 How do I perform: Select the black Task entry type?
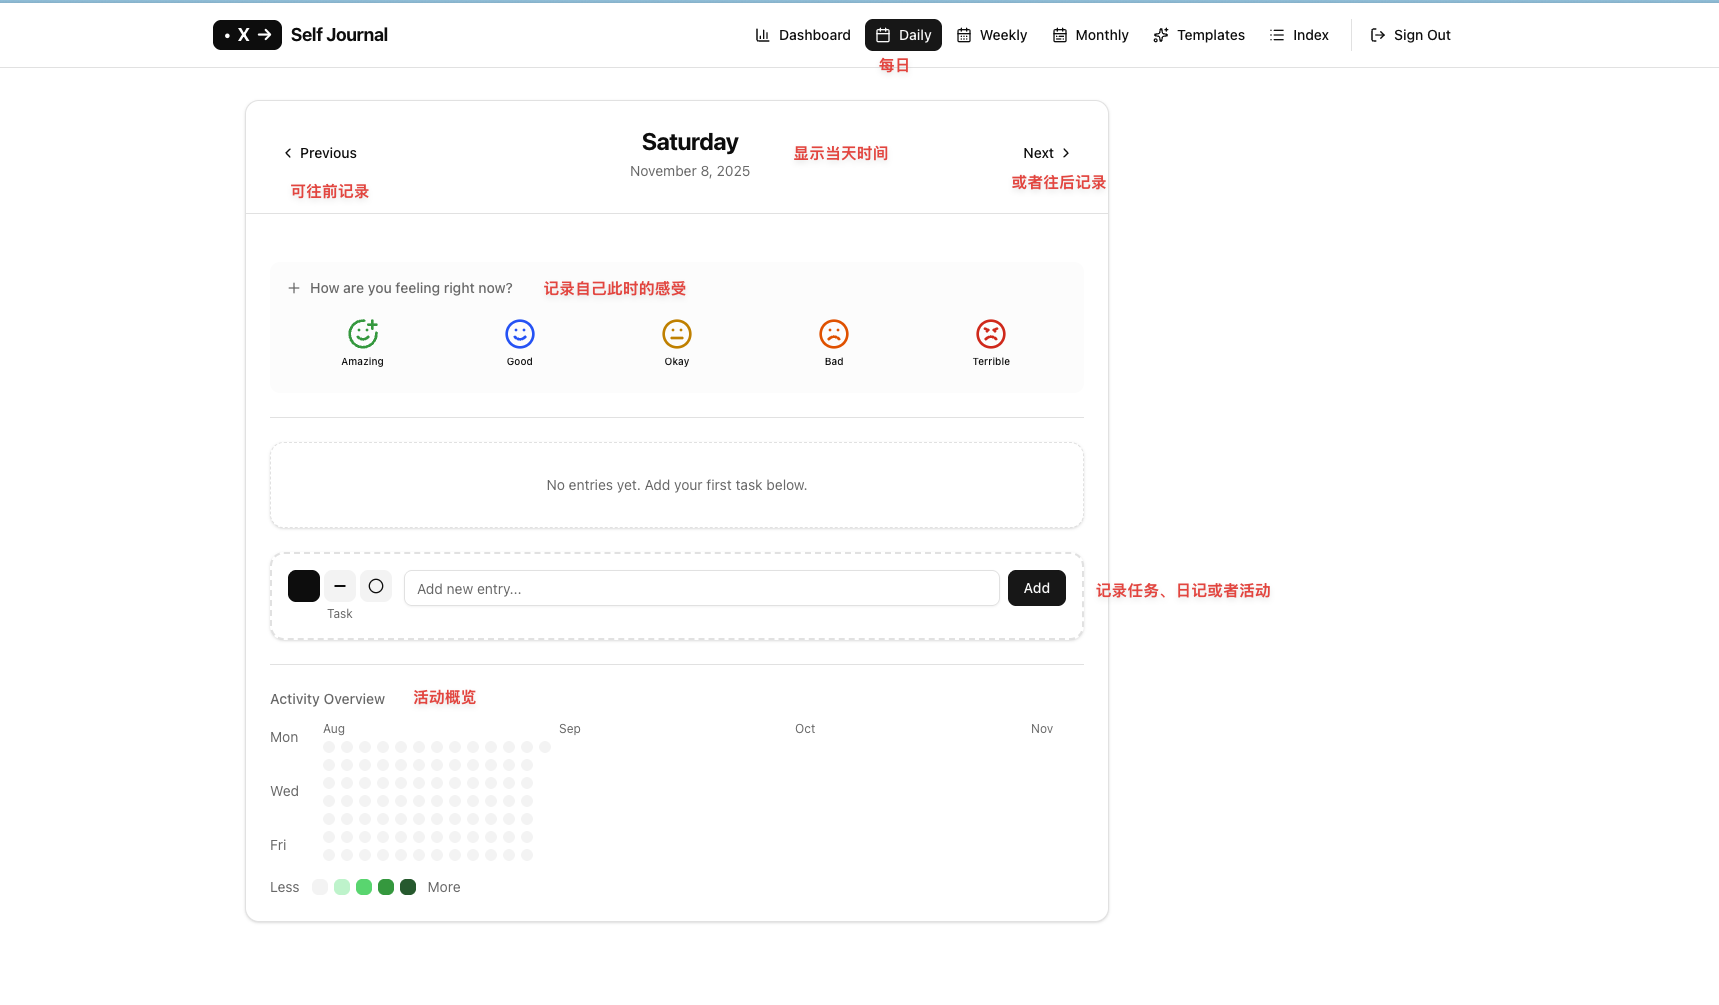(304, 586)
